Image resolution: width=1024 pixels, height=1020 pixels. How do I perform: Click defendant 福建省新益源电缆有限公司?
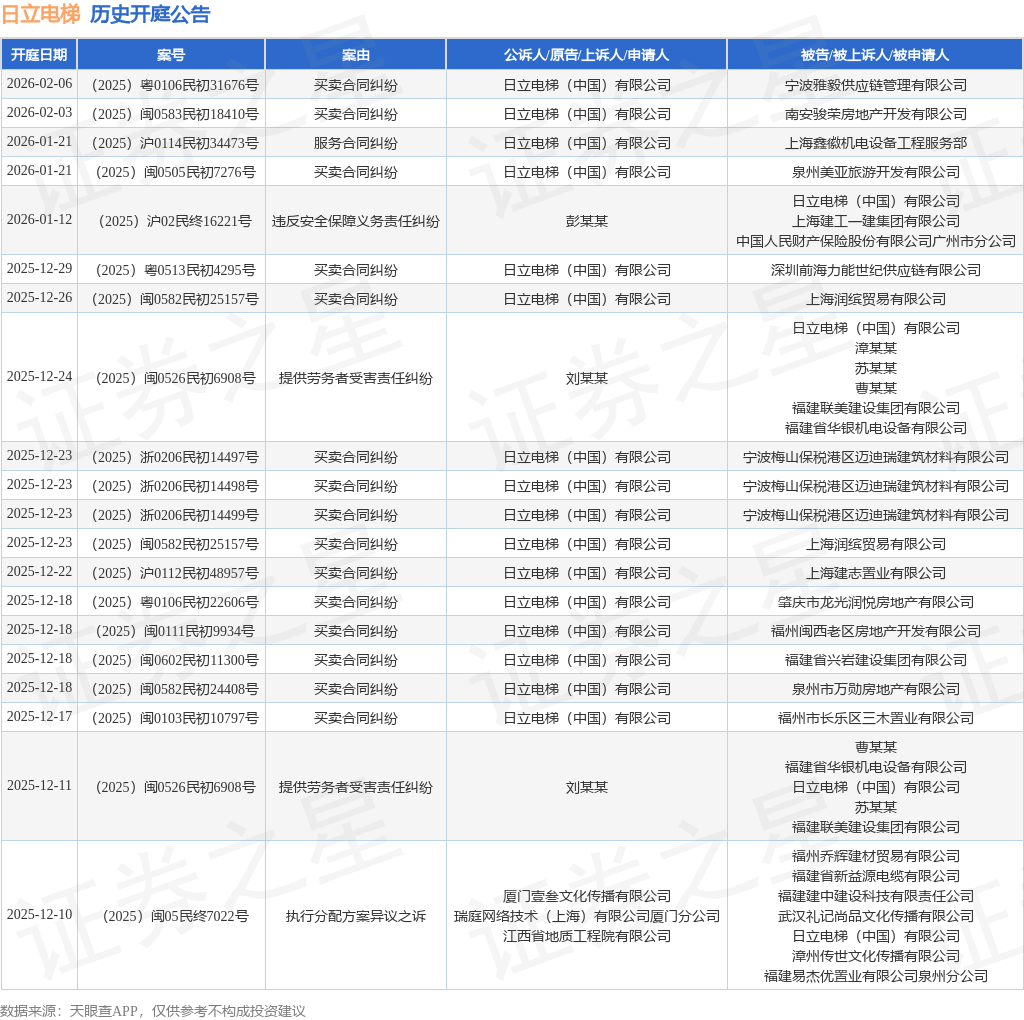coord(876,876)
